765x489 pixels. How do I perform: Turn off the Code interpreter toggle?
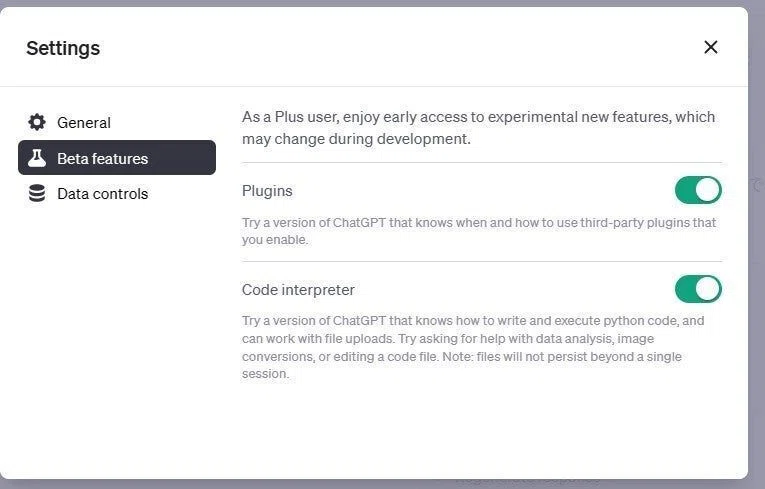tap(698, 289)
